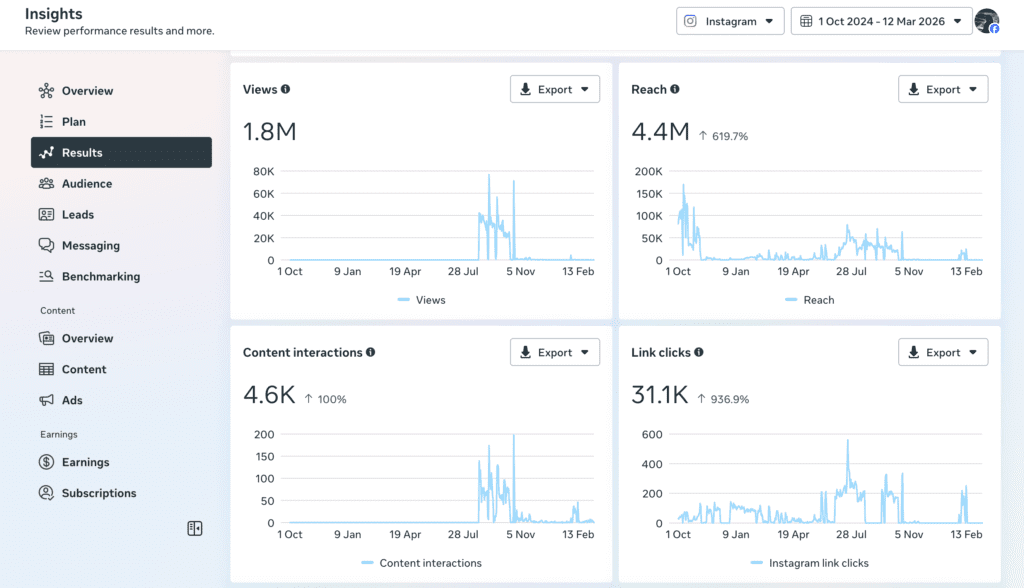This screenshot has width=1024, height=588.
Task: Click the info icon beside Link clicks
Action: [699, 353]
